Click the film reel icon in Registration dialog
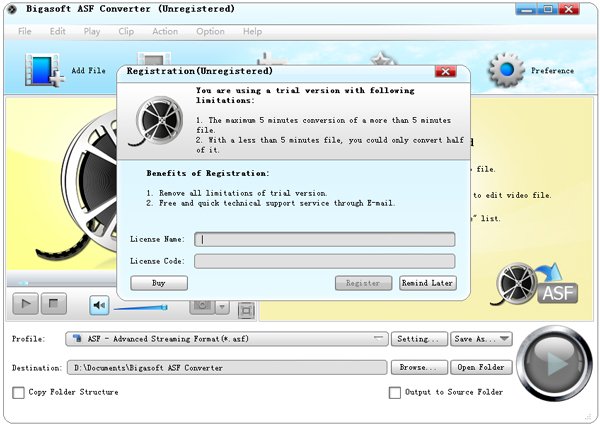600x426 pixels. point(157,121)
